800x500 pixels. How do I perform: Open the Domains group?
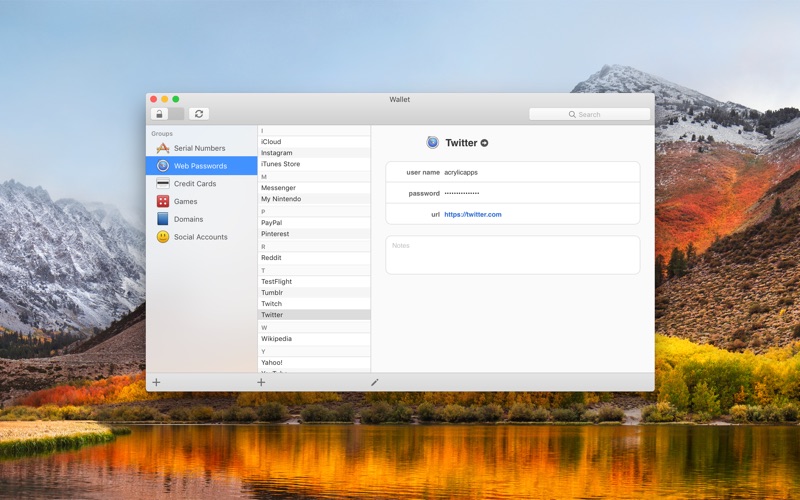202,219
